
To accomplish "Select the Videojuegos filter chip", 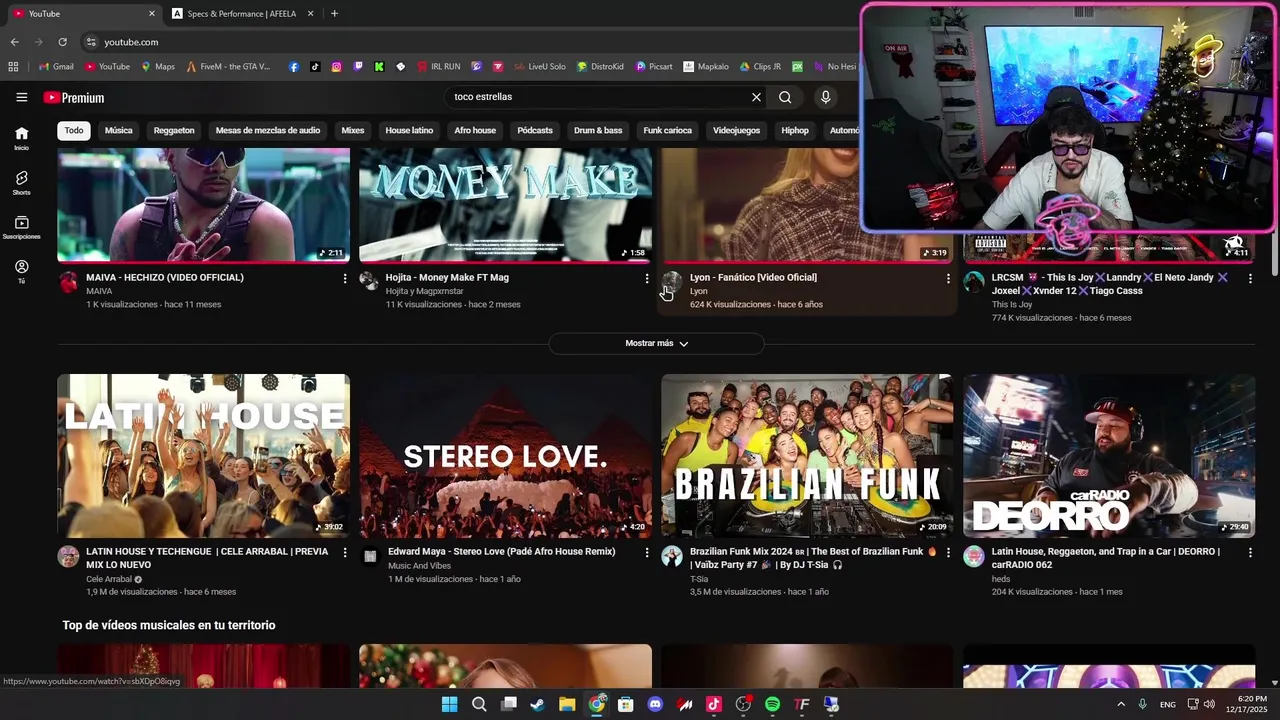I will pyautogui.click(x=736, y=130).
